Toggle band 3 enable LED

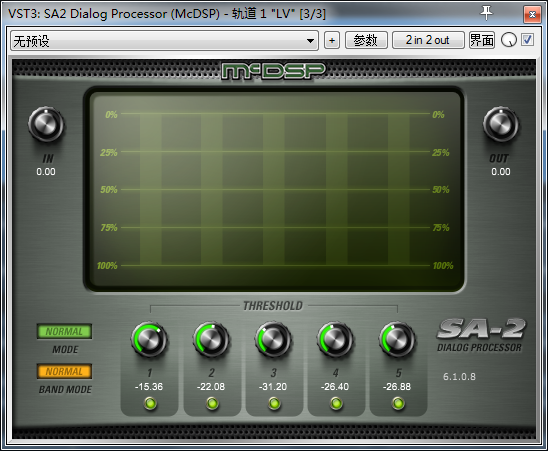click(x=274, y=403)
